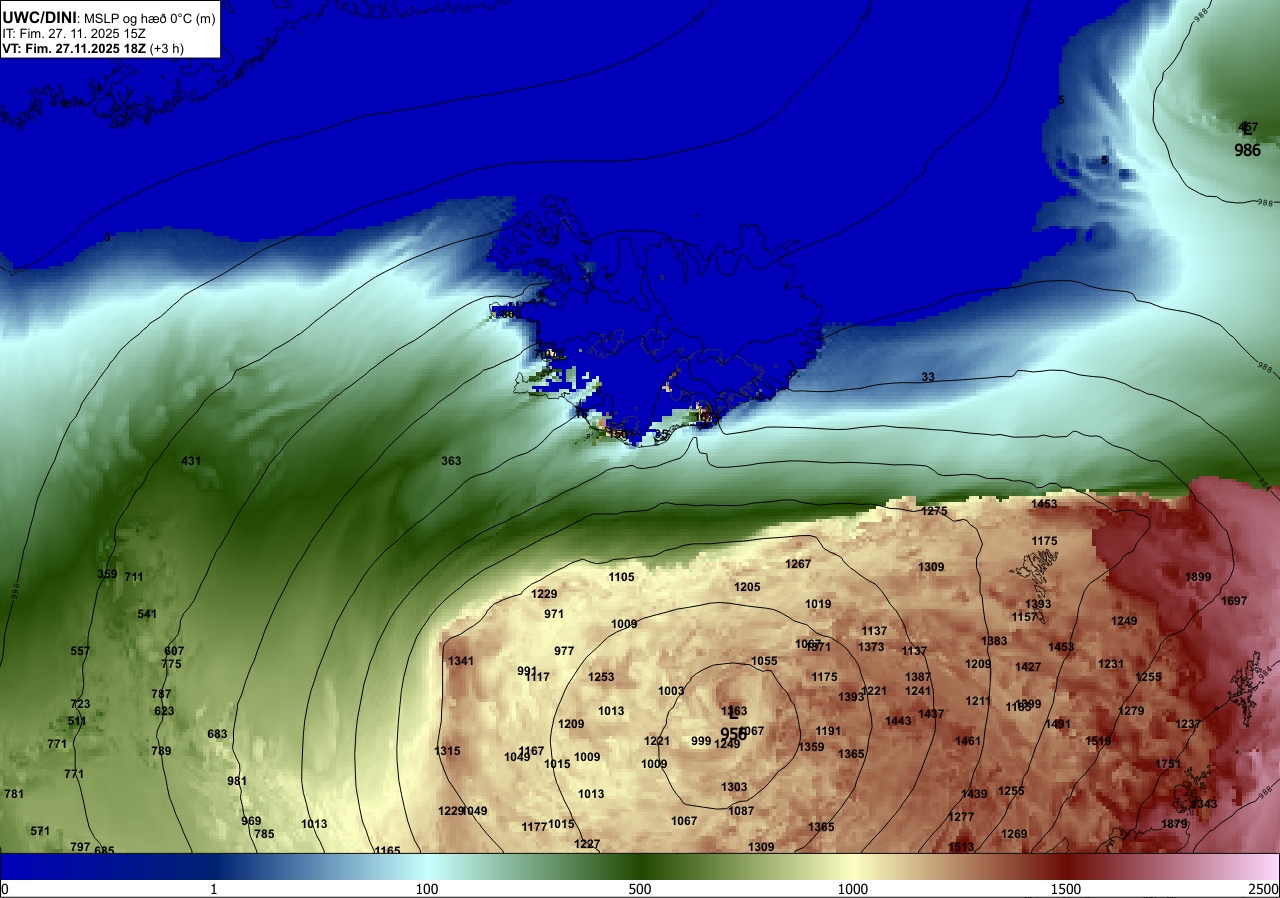1280x898 pixels.
Task: Click the 1165 height value
Action: click(387, 851)
